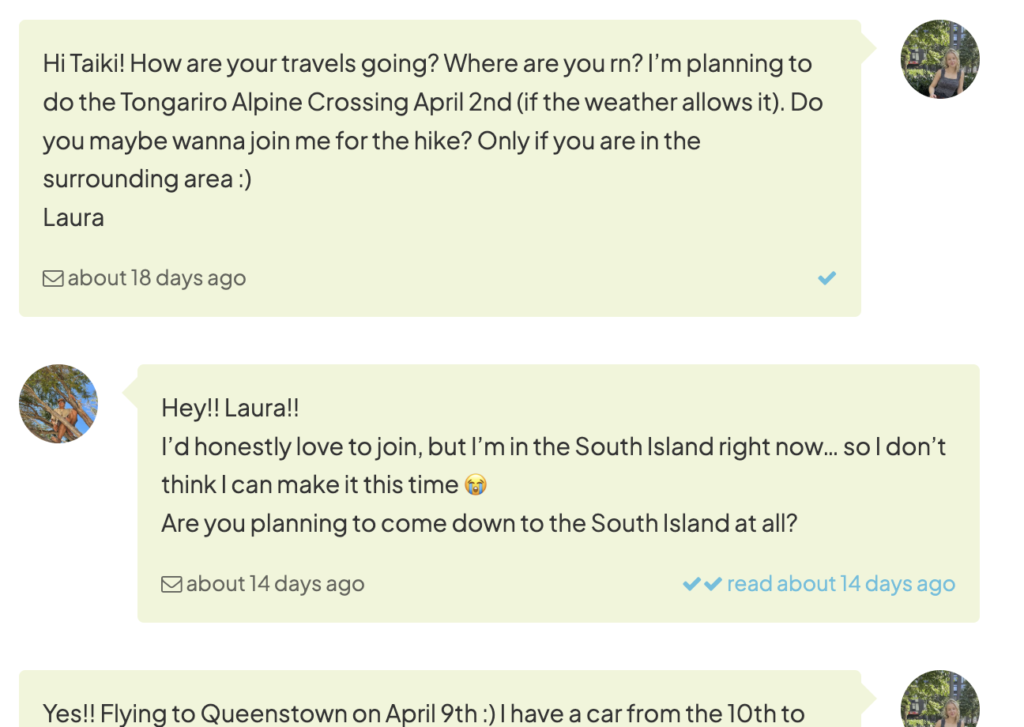Click Laura's profile photo beside first message
Viewport: 1024px width, 727px height.
point(940,59)
